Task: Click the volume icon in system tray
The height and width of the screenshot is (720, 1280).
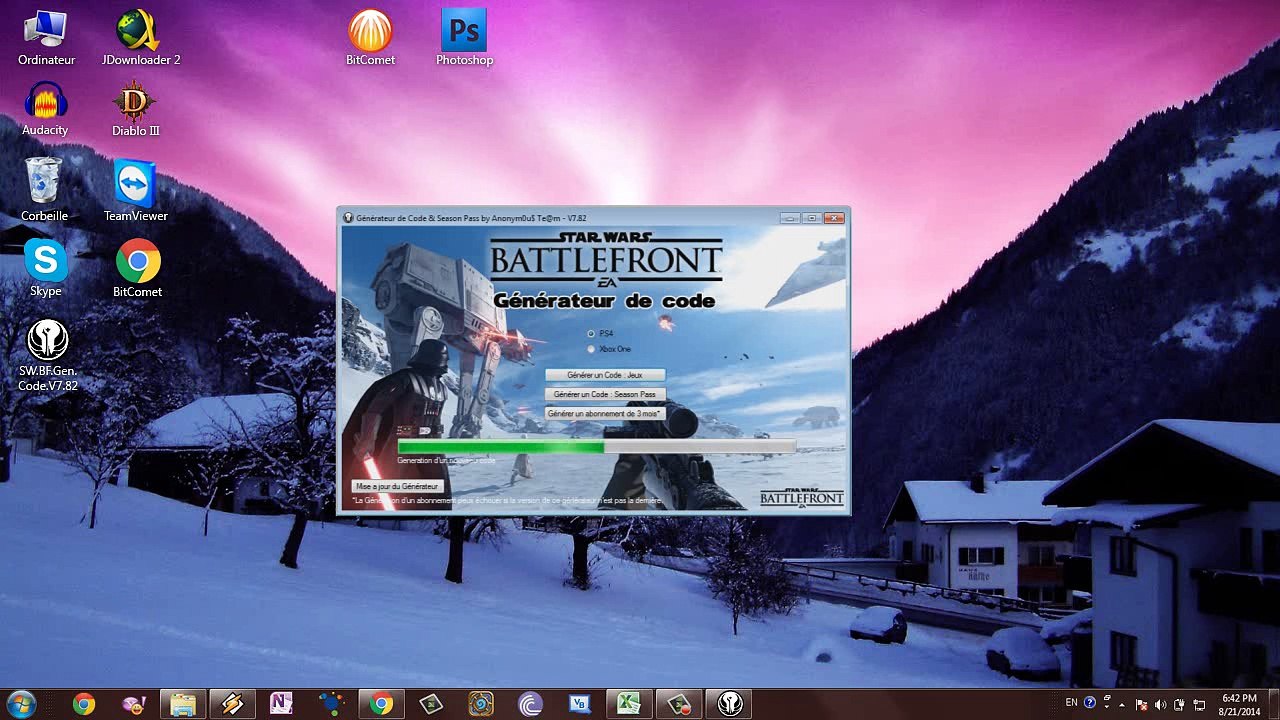Action: 1159,704
